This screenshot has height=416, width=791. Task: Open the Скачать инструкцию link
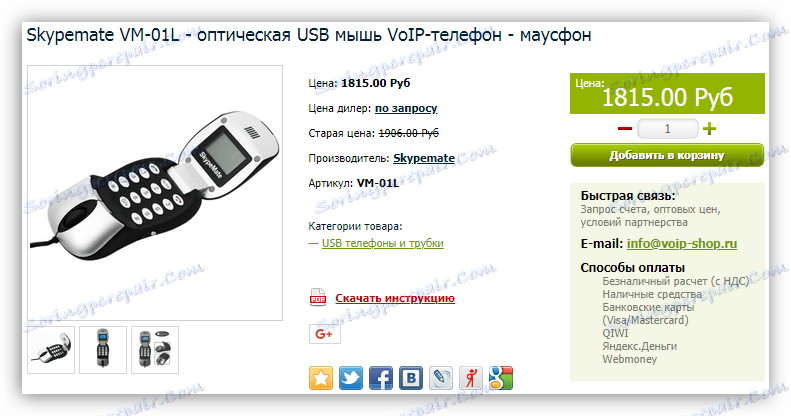395,298
